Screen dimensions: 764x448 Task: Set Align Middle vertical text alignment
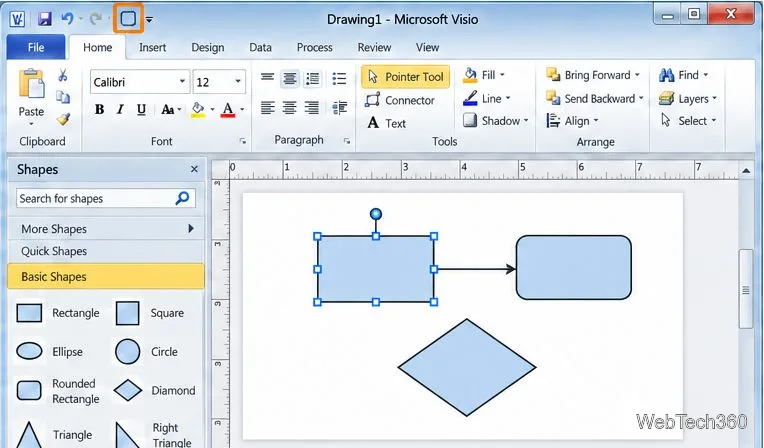pyautogui.click(x=289, y=78)
